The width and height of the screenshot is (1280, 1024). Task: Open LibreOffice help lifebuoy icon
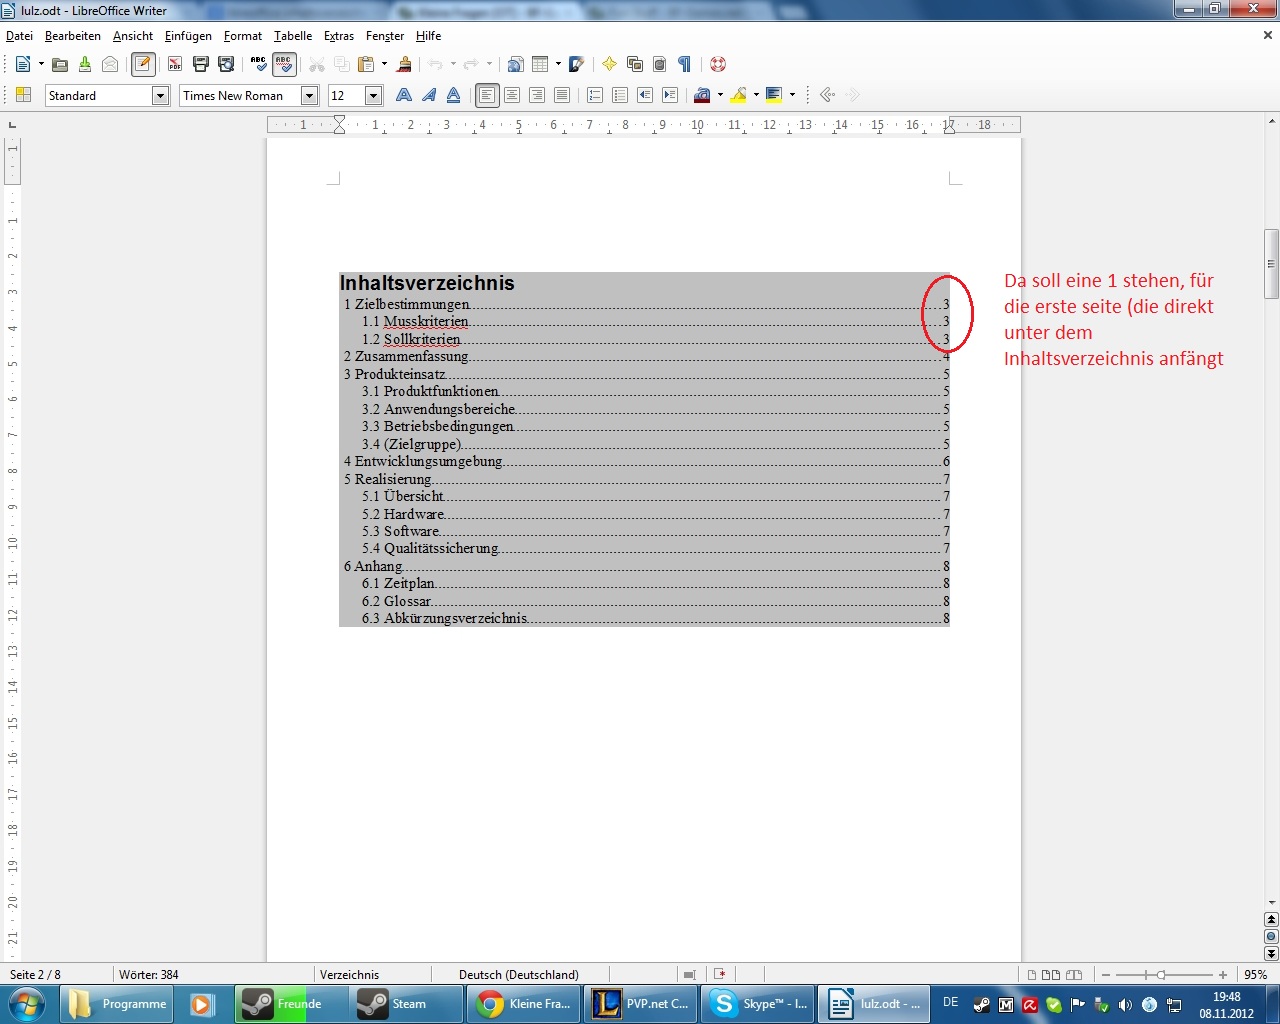coord(717,64)
